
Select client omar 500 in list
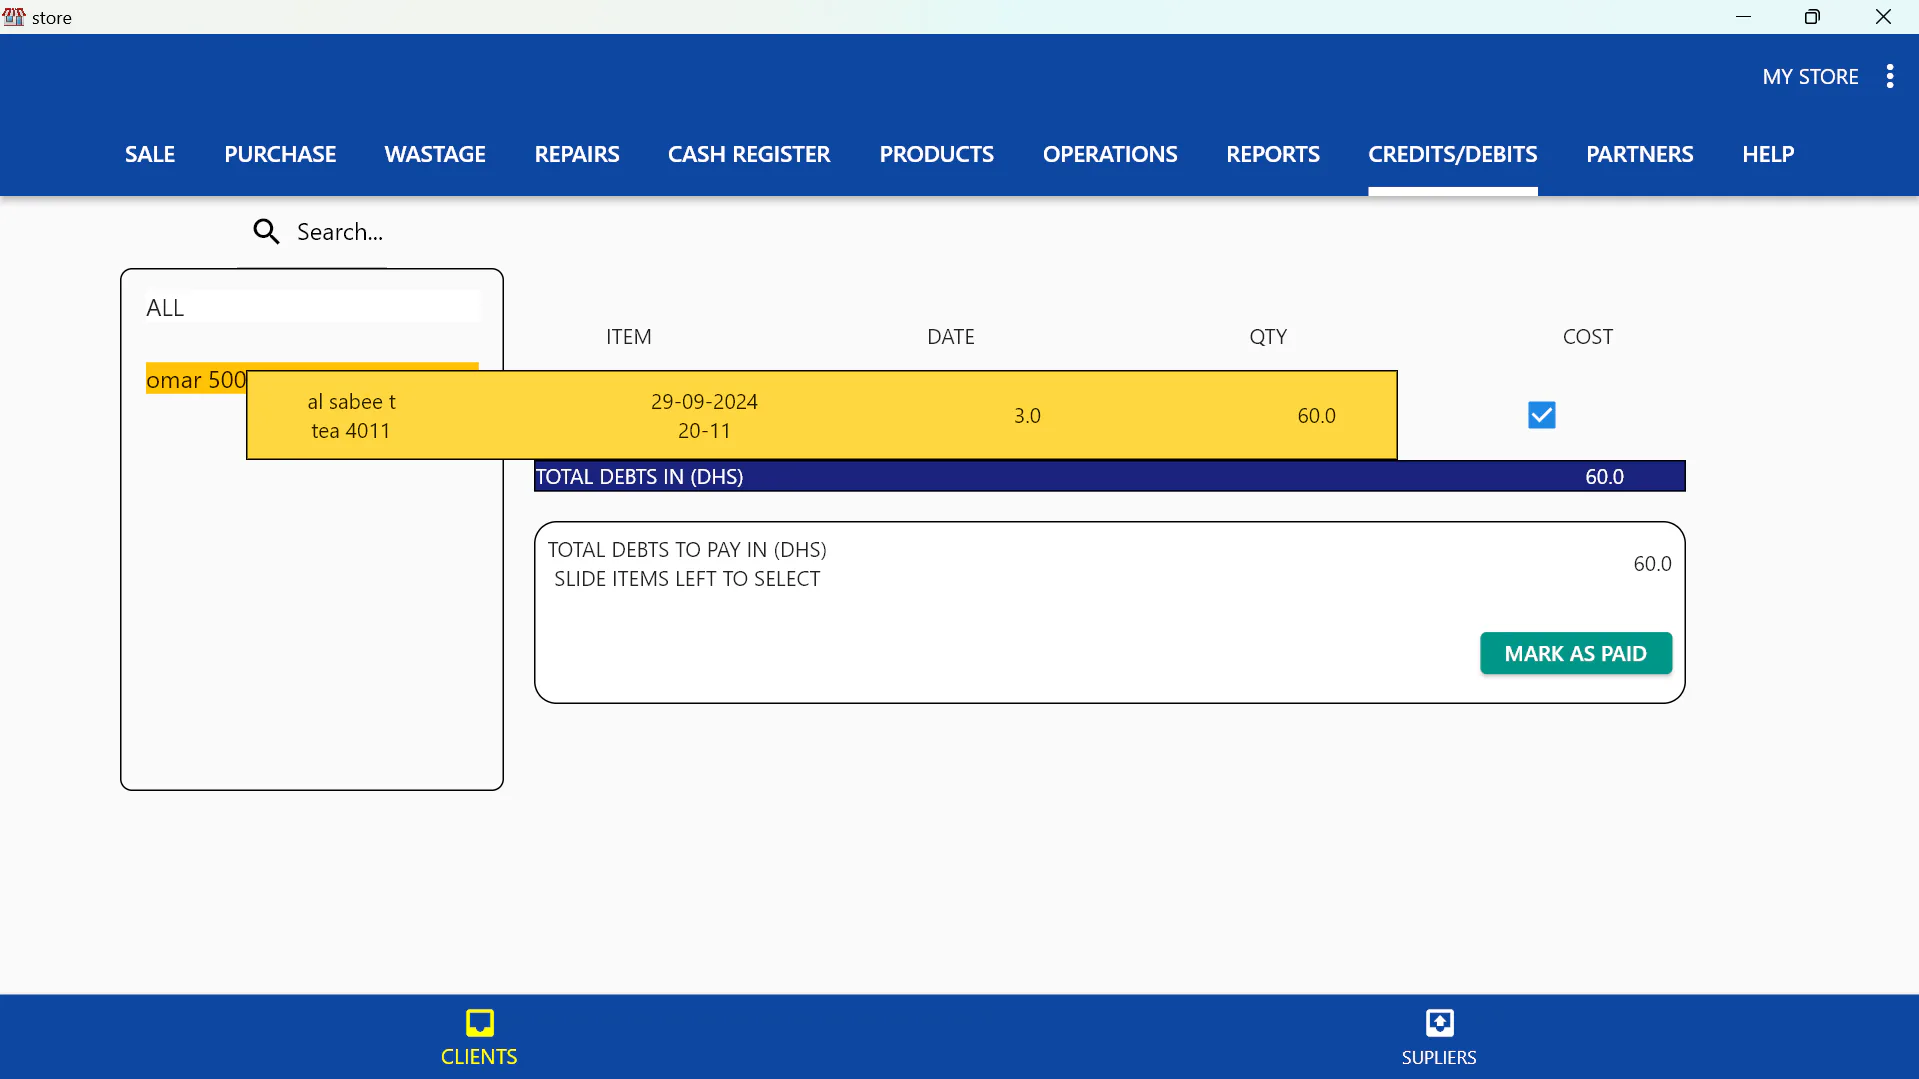[196, 380]
